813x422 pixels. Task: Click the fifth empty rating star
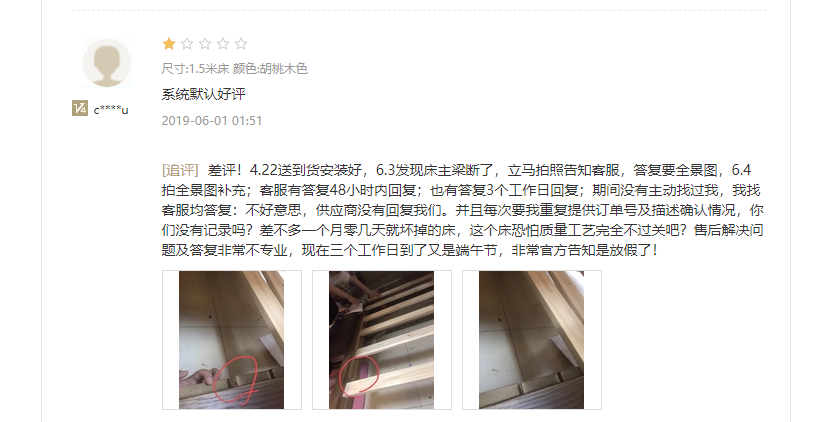pos(241,44)
